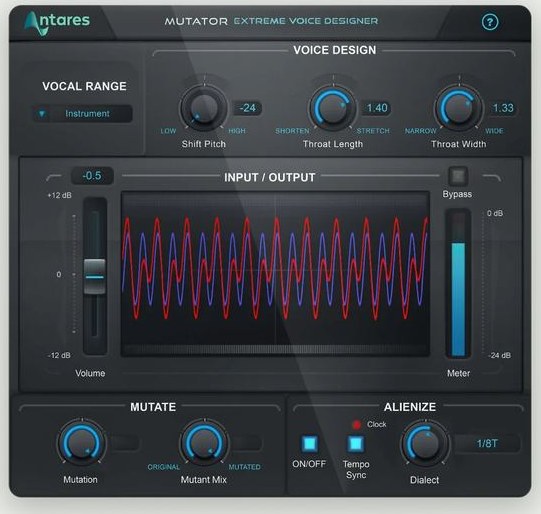Click the Volume fader handle
The width and height of the screenshot is (541, 514).
95,276
